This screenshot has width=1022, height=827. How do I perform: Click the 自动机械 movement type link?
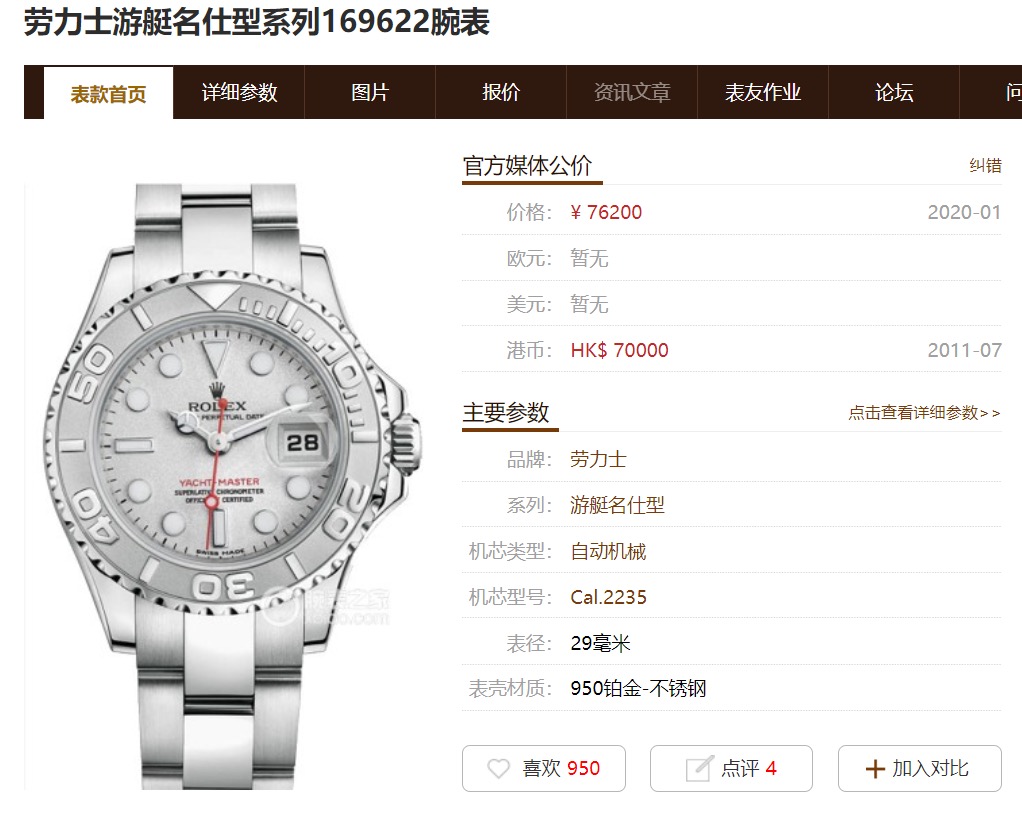[607, 551]
